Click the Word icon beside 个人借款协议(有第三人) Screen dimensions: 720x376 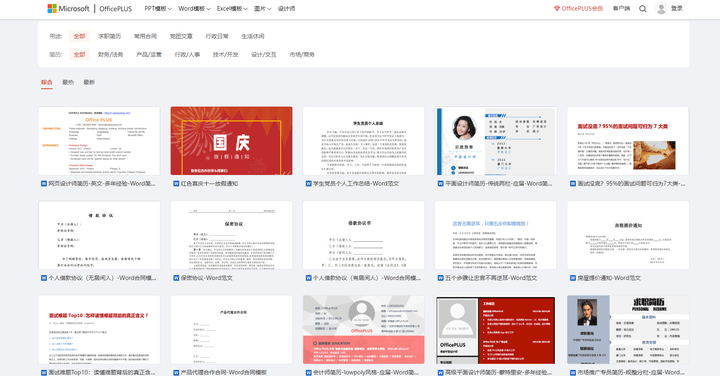click(x=309, y=278)
